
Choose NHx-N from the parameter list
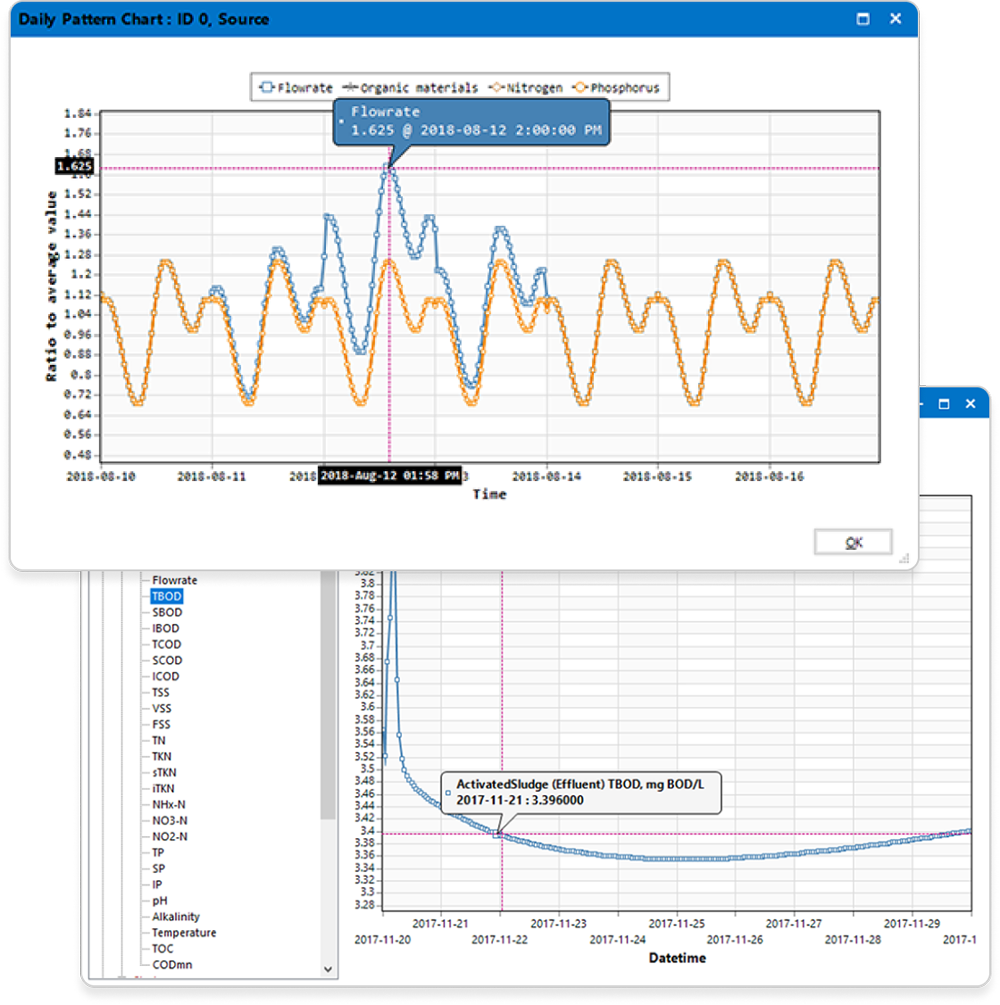169,804
